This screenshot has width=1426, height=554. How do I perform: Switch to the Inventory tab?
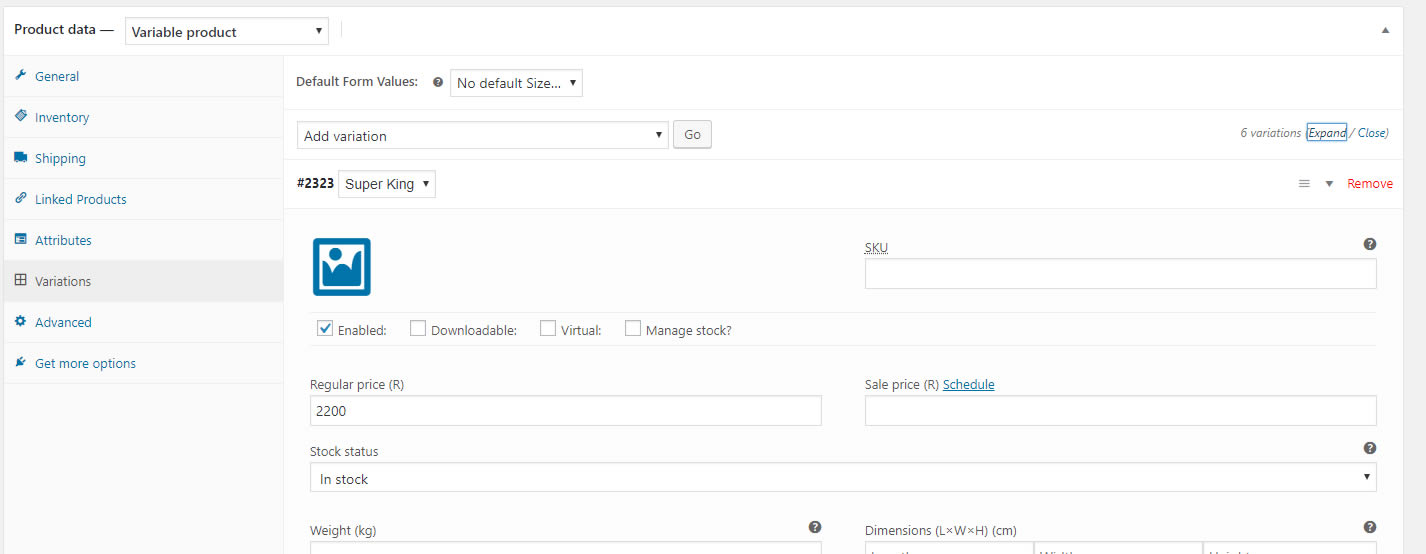pyautogui.click(x=62, y=118)
